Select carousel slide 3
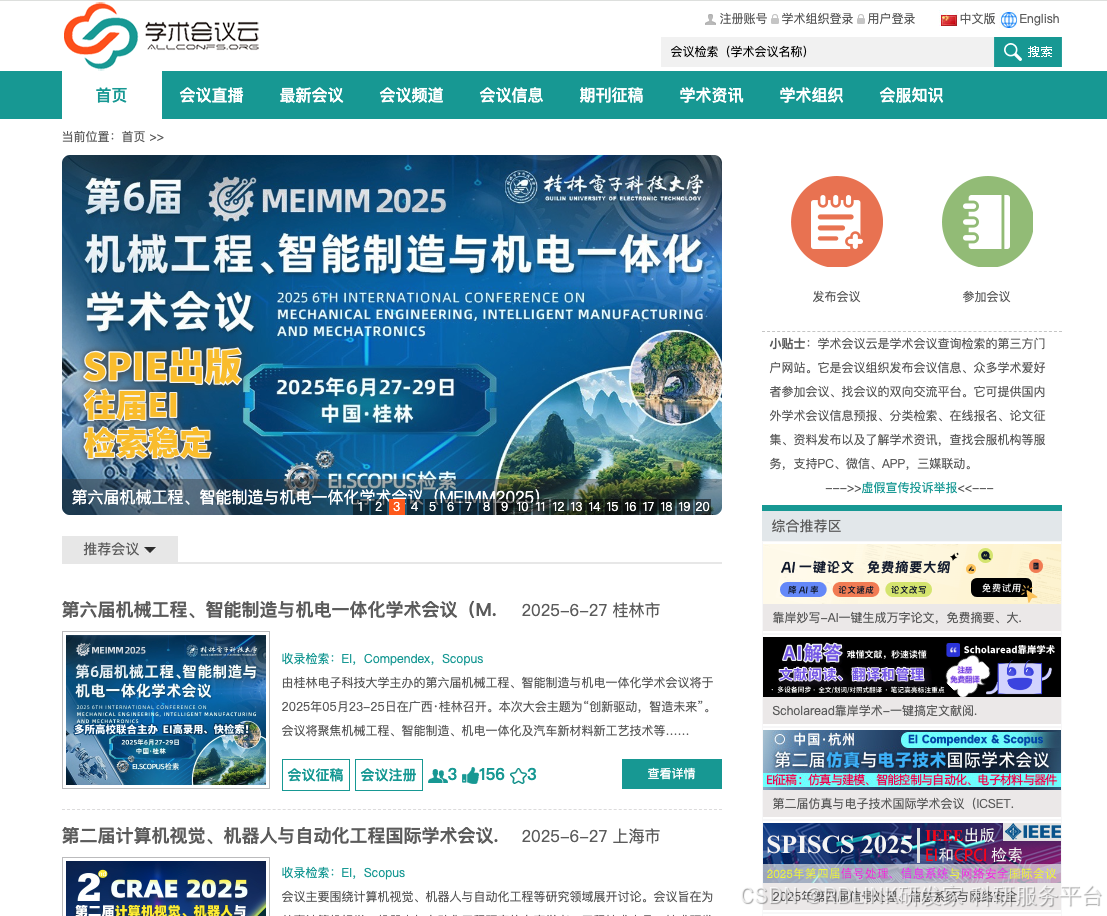Screen dimensions: 1107x916 point(397,506)
